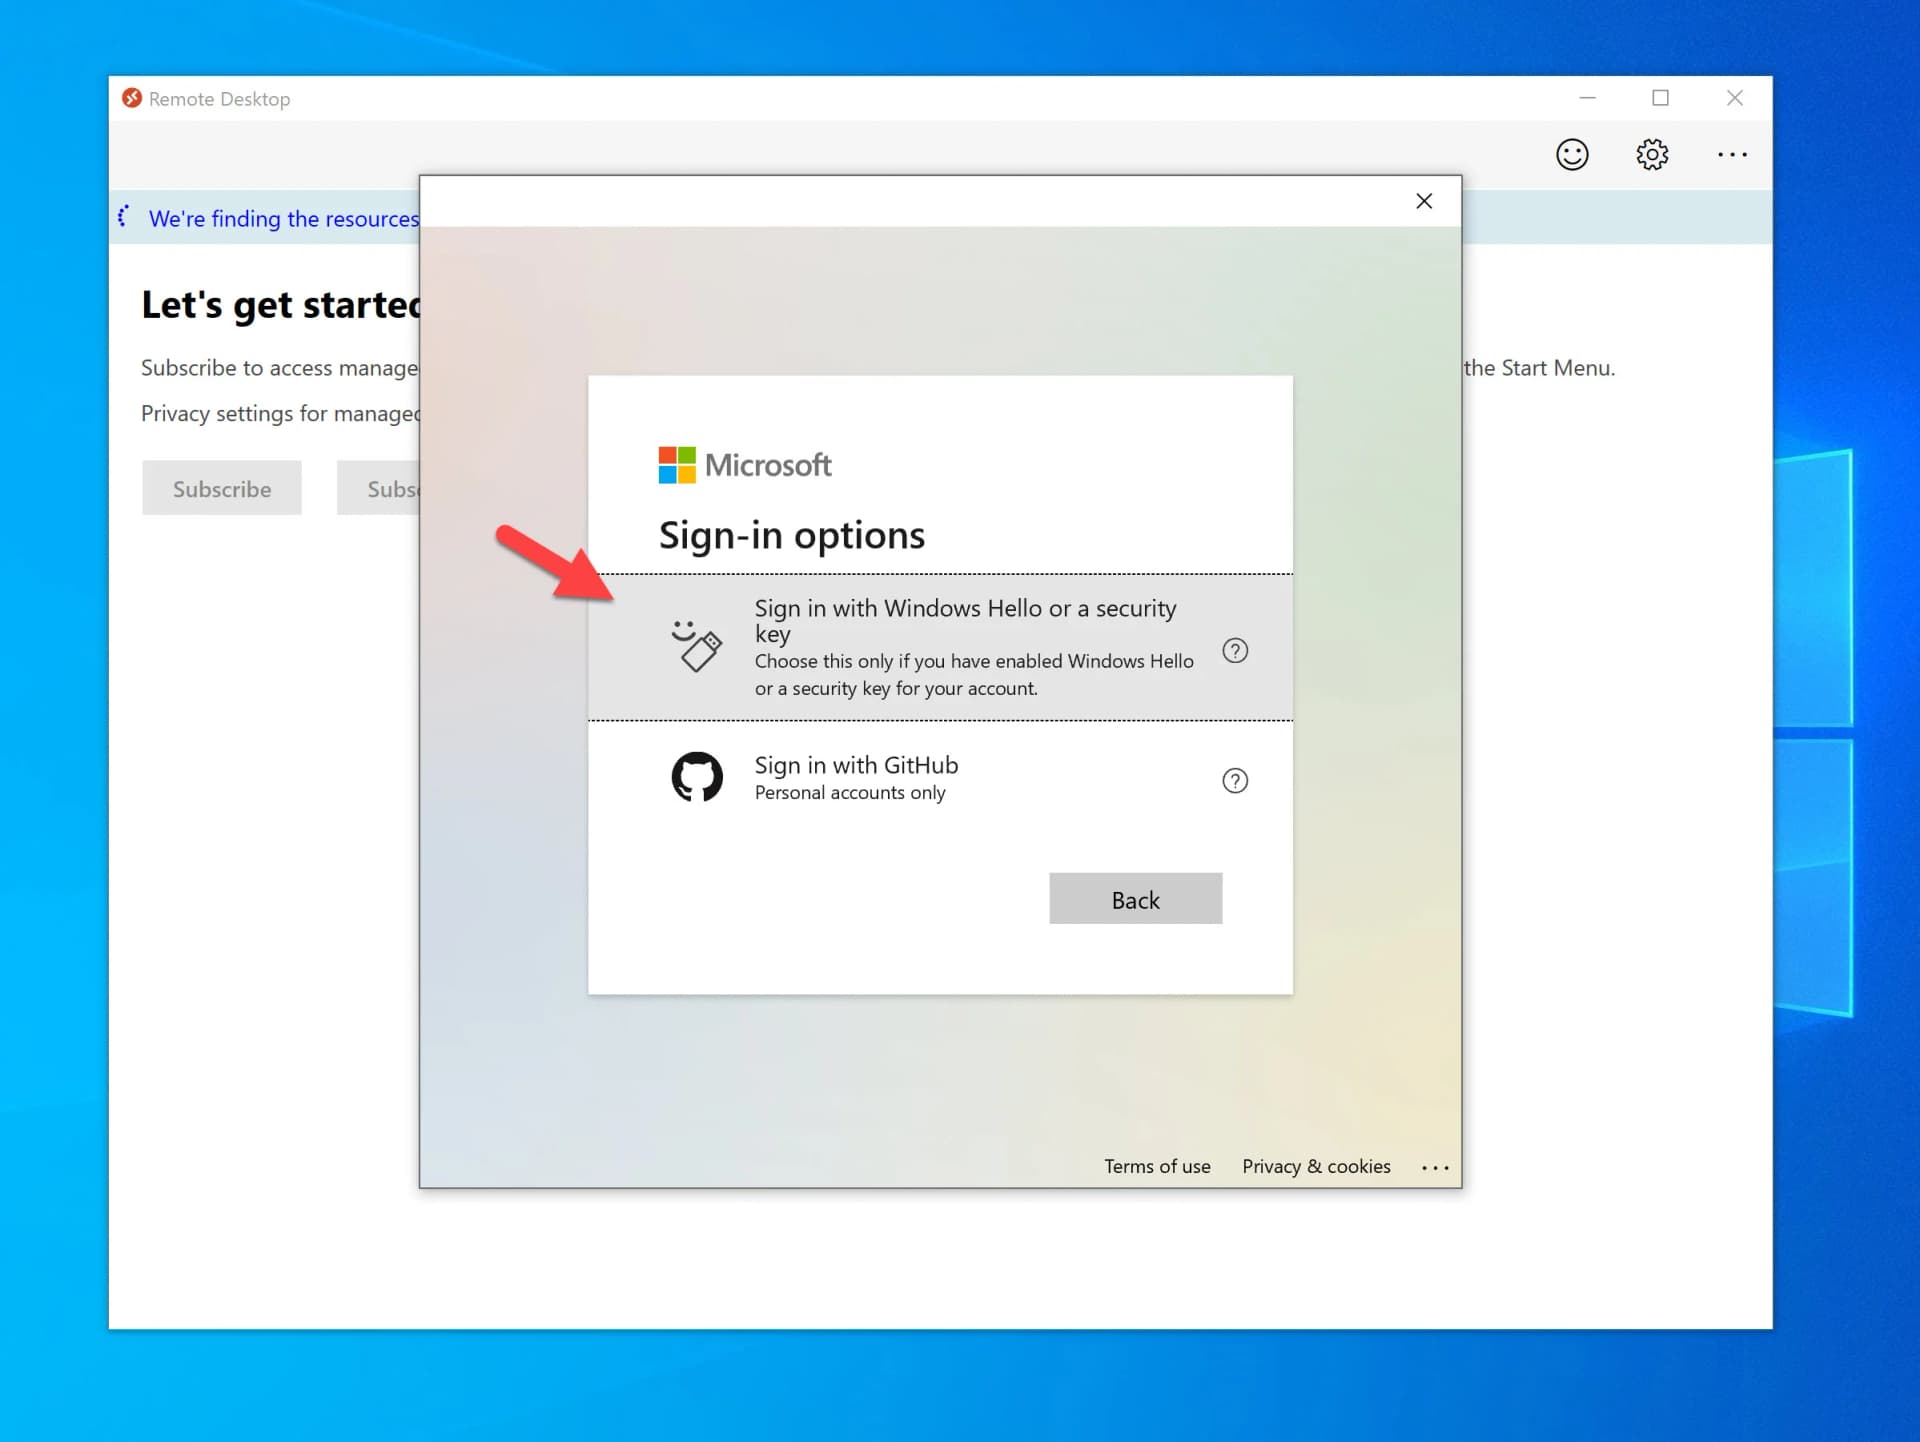
Task: Maximize the Remote Desktop window
Action: click(1661, 98)
